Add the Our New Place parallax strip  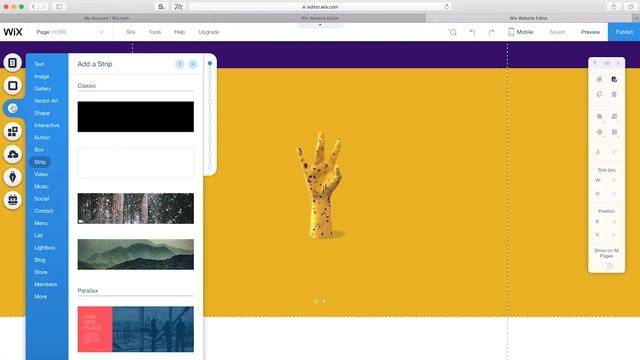tap(136, 329)
